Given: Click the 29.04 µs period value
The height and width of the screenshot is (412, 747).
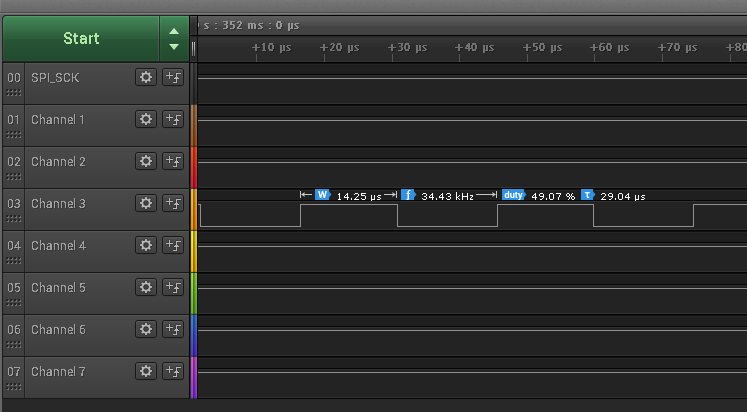Looking at the screenshot, I should [623, 196].
